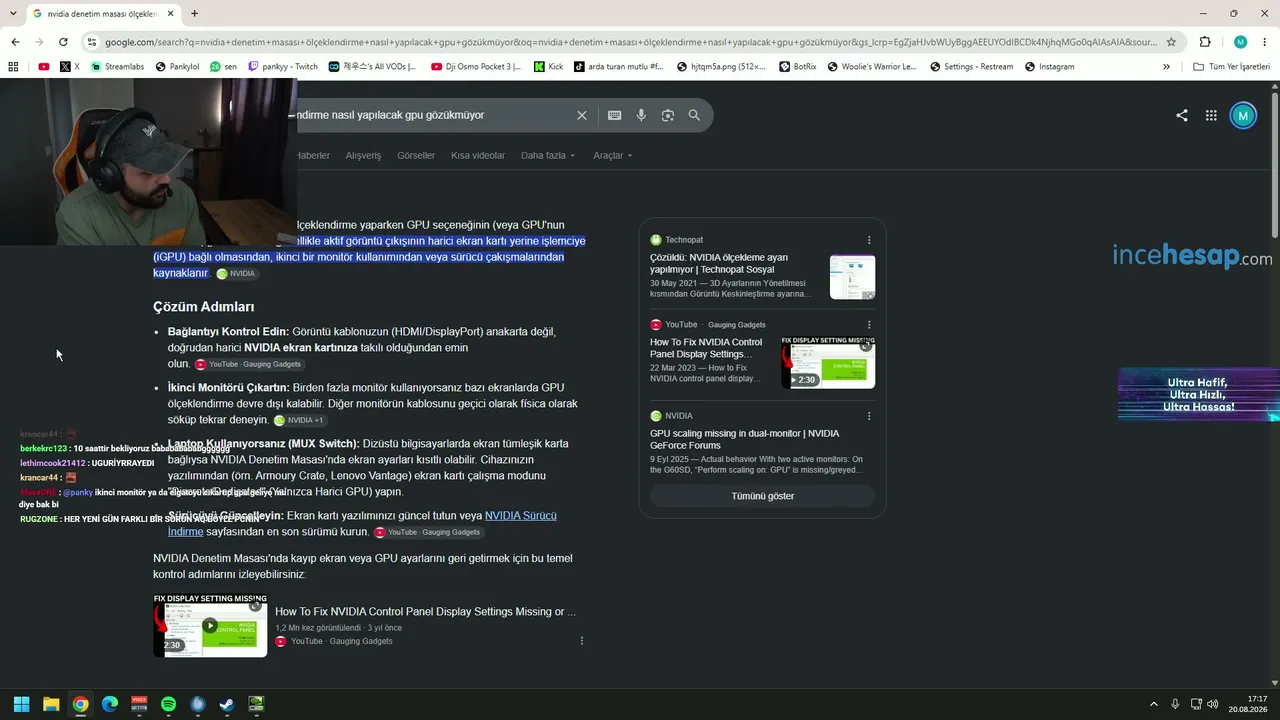Open the 'Tüm Yer İşaretleri' bookmarks folder
This screenshot has height=720, width=1280.
1231,67
